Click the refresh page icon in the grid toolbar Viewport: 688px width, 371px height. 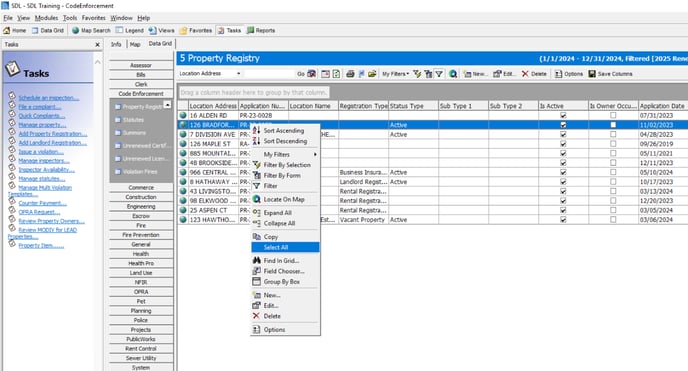tap(336, 74)
